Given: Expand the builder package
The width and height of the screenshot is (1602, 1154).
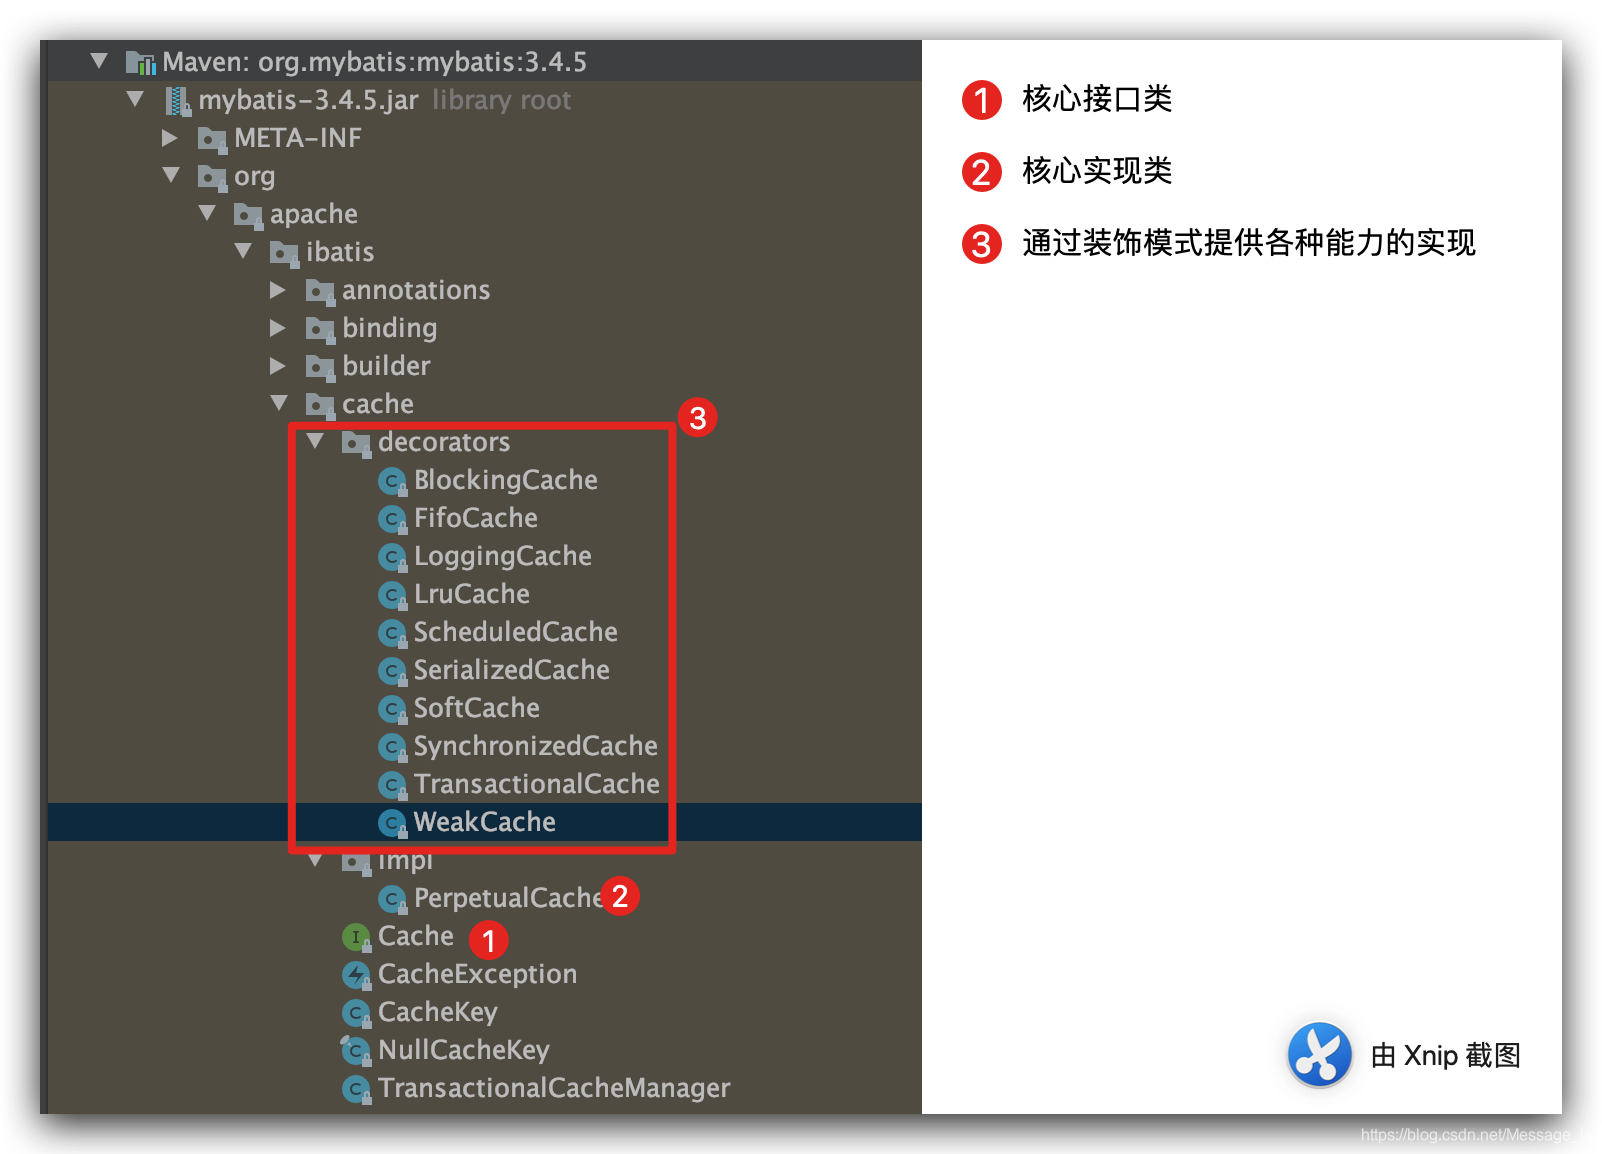Looking at the screenshot, I should tap(278, 366).
